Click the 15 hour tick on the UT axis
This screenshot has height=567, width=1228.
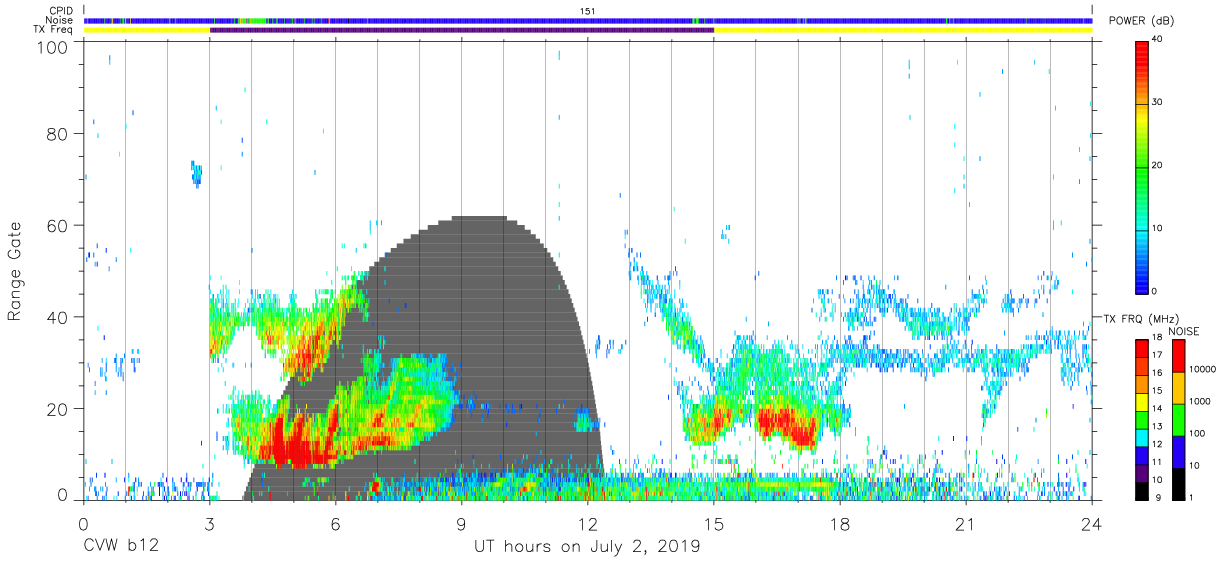714,524
